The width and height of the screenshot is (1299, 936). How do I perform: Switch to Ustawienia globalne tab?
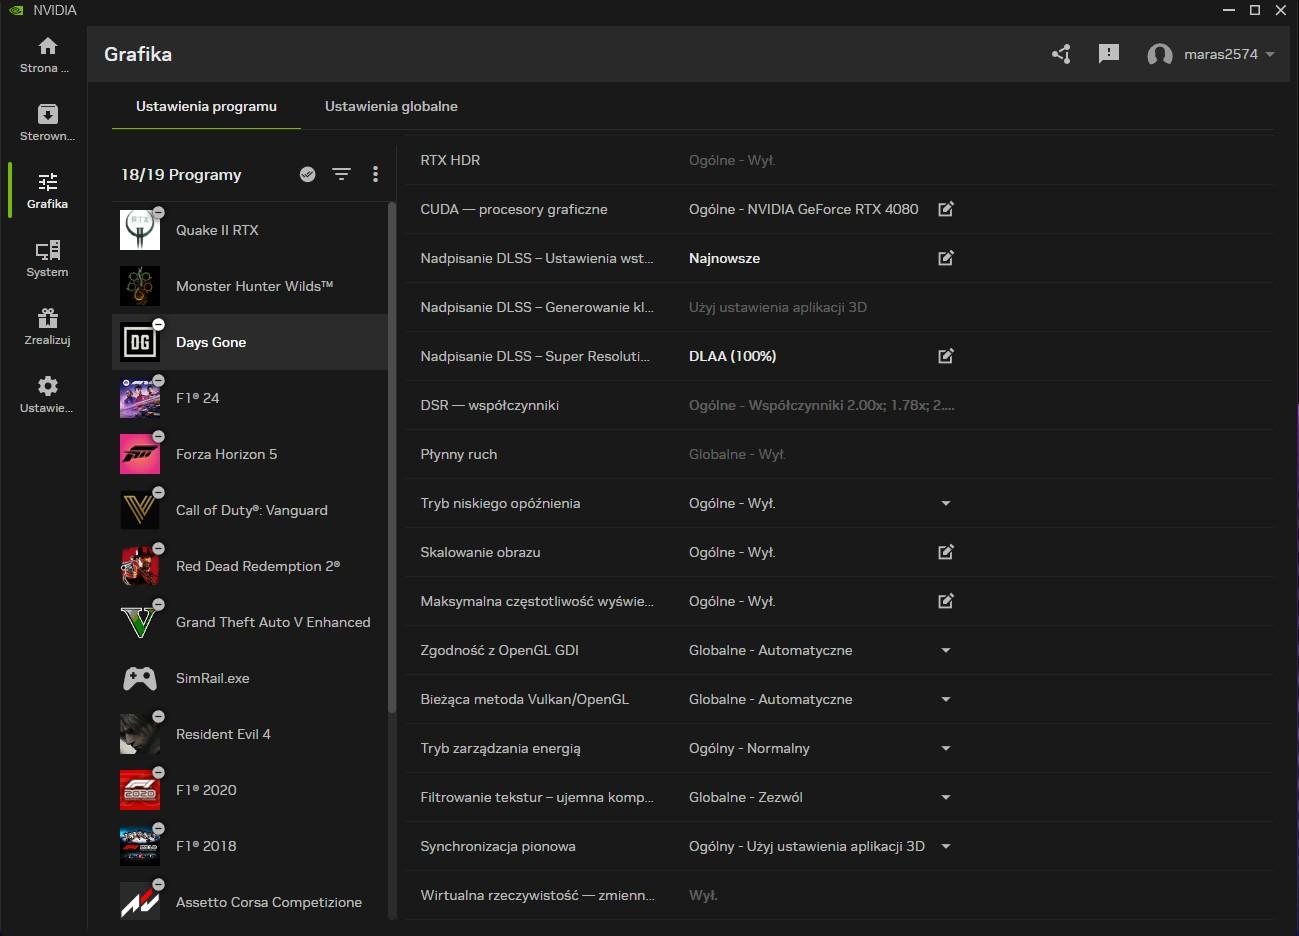(x=391, y=106)
